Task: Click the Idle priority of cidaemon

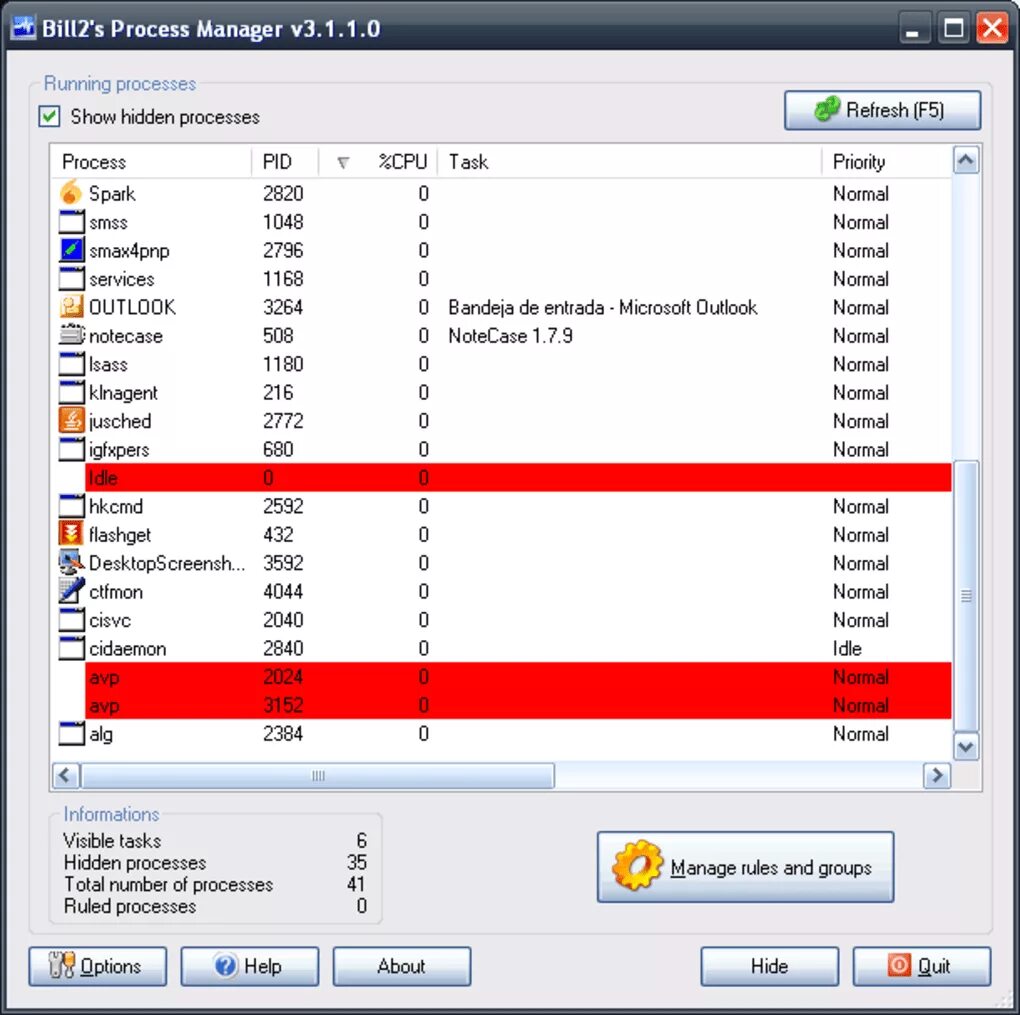Action: [847, 649]
